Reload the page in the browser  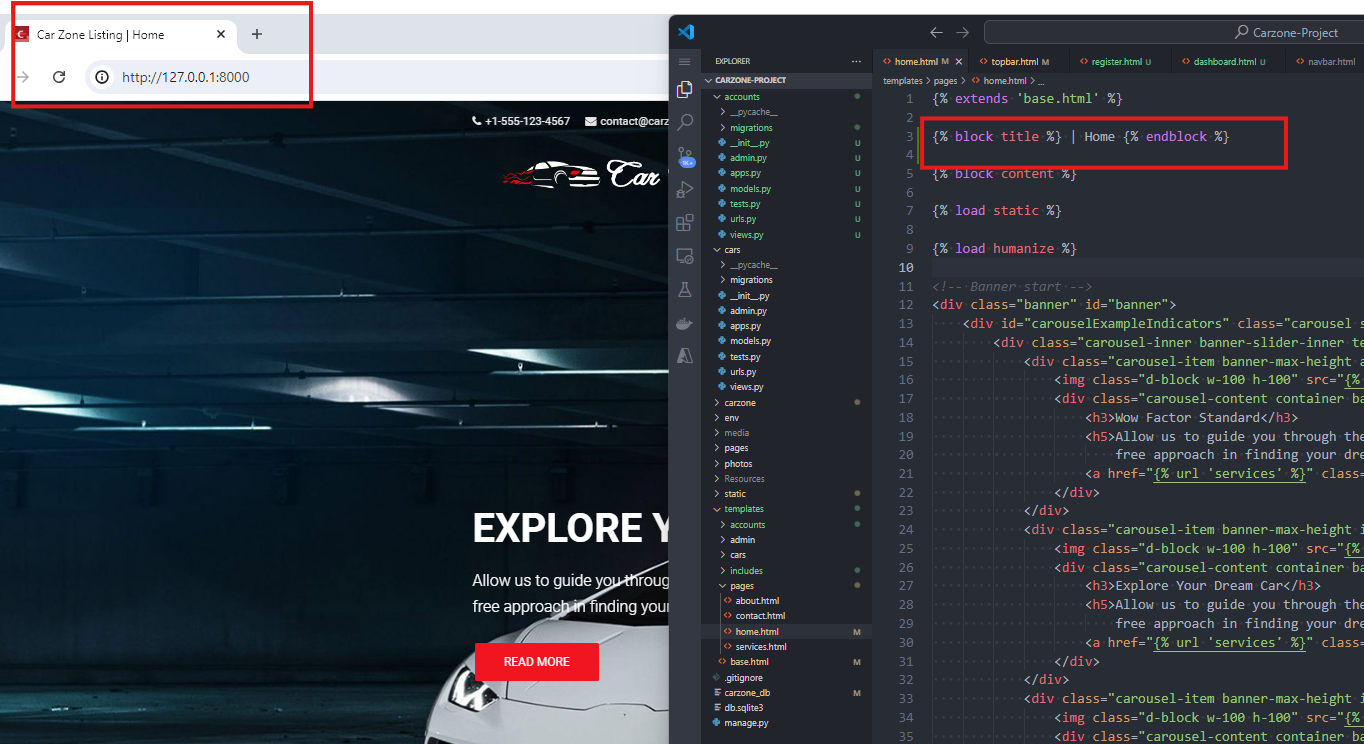coord(59,77)
